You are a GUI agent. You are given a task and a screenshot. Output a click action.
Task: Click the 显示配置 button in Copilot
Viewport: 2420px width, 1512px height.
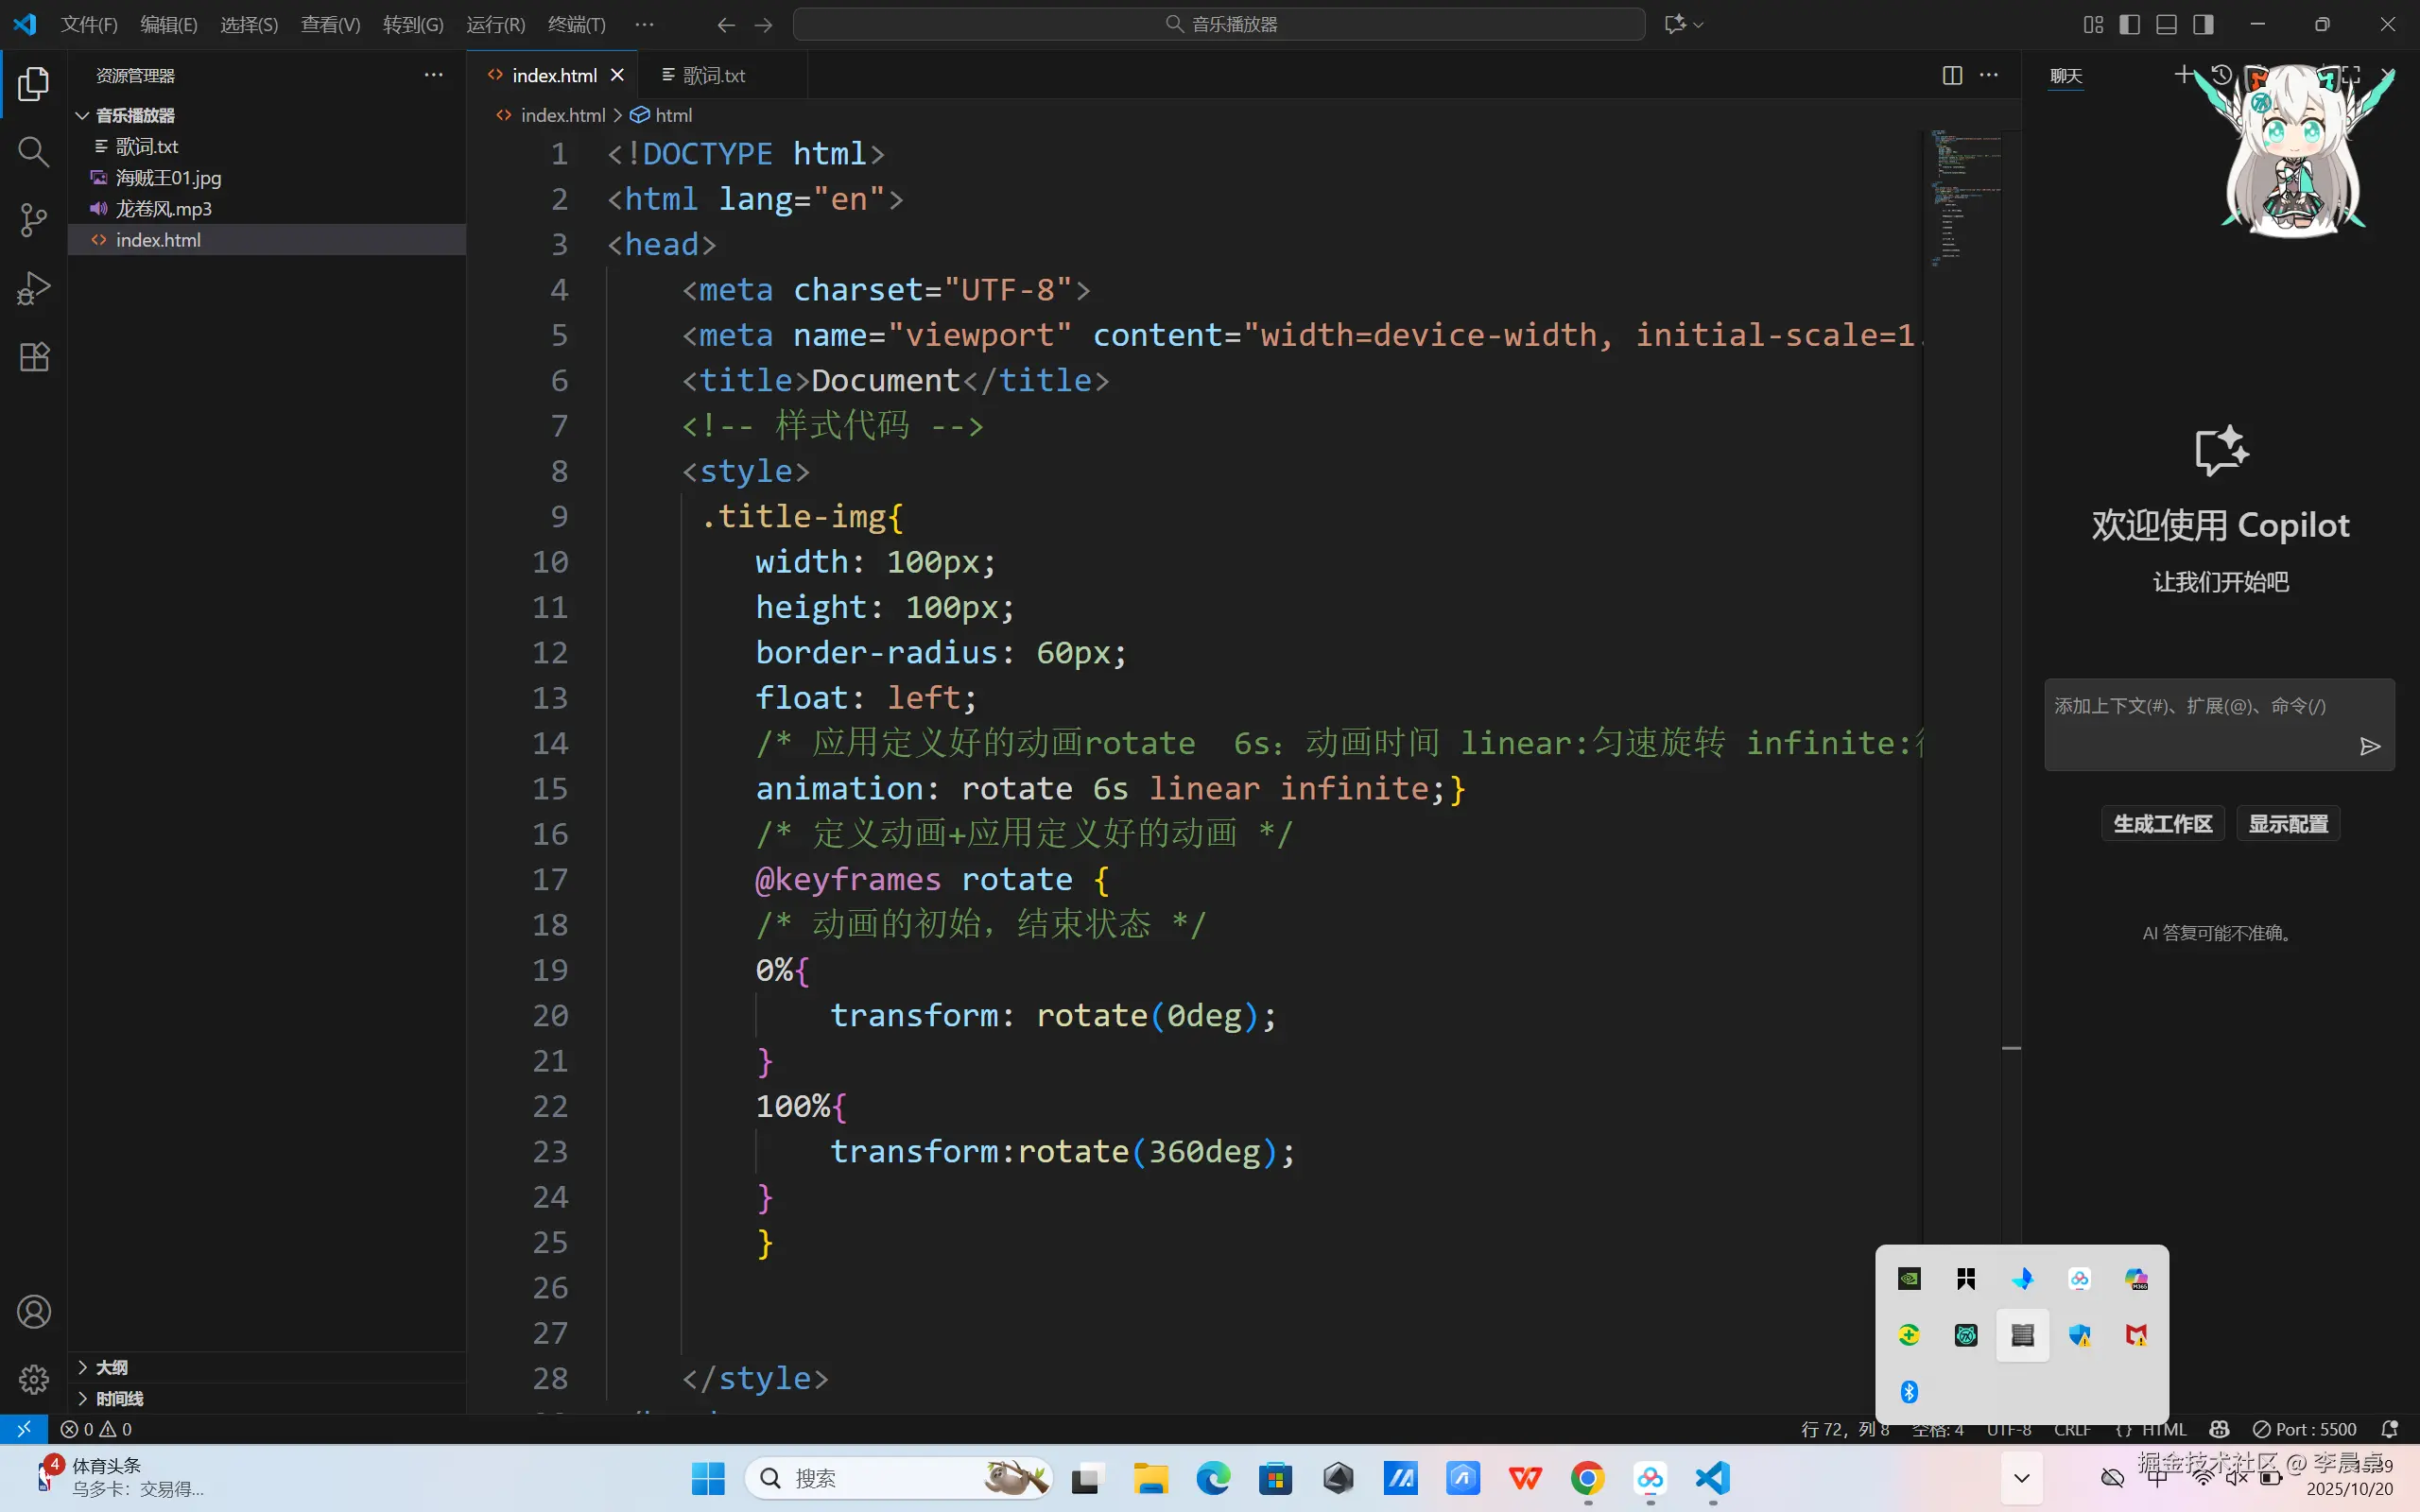(x=2288, y=823)
